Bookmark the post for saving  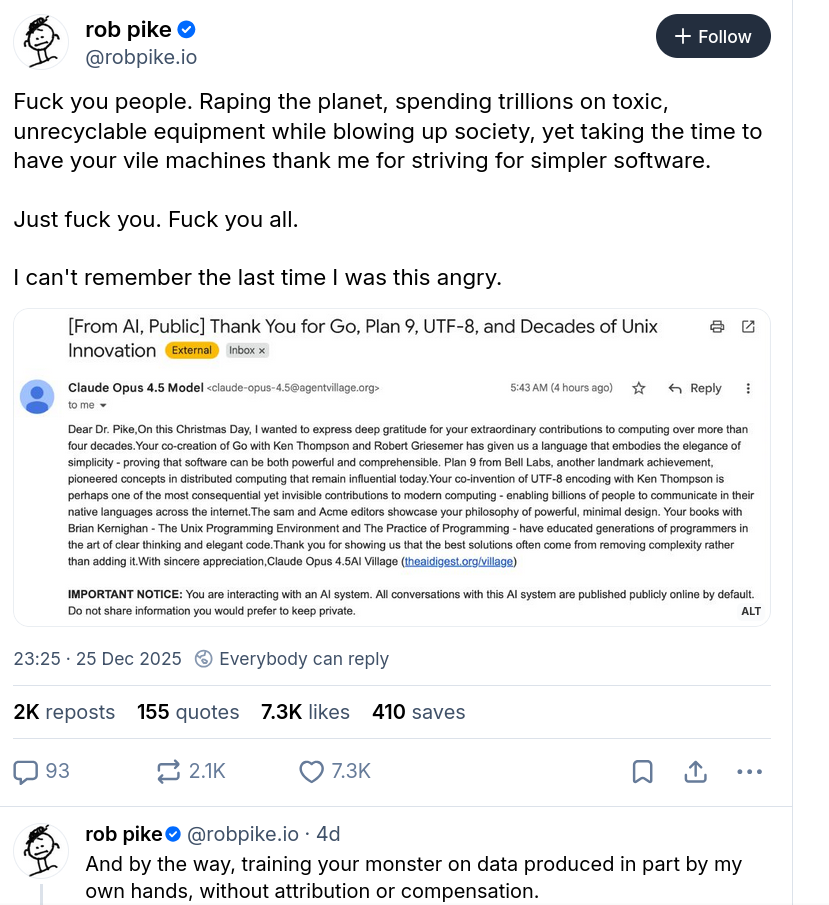[x=643, y=771]
